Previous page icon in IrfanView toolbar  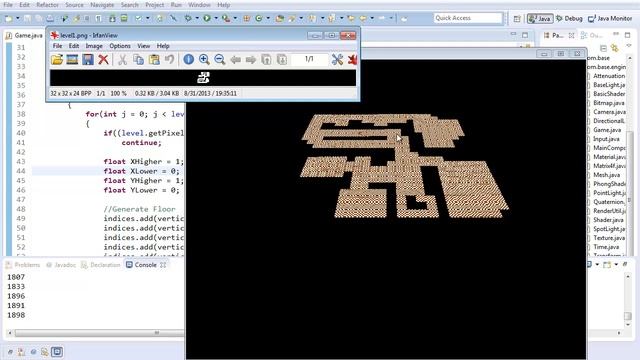pyautogui.click(x=266, y=60)
